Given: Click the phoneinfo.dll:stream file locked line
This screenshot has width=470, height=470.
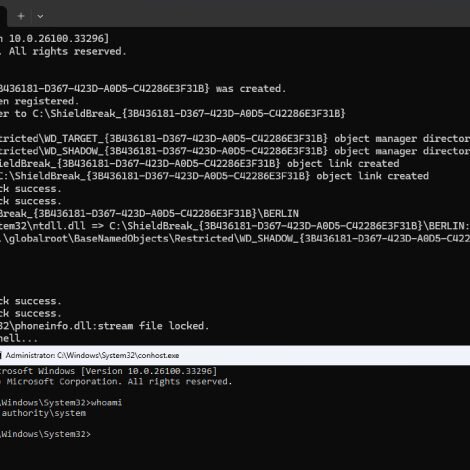Looking at the screenshot, I should [104, 326].
